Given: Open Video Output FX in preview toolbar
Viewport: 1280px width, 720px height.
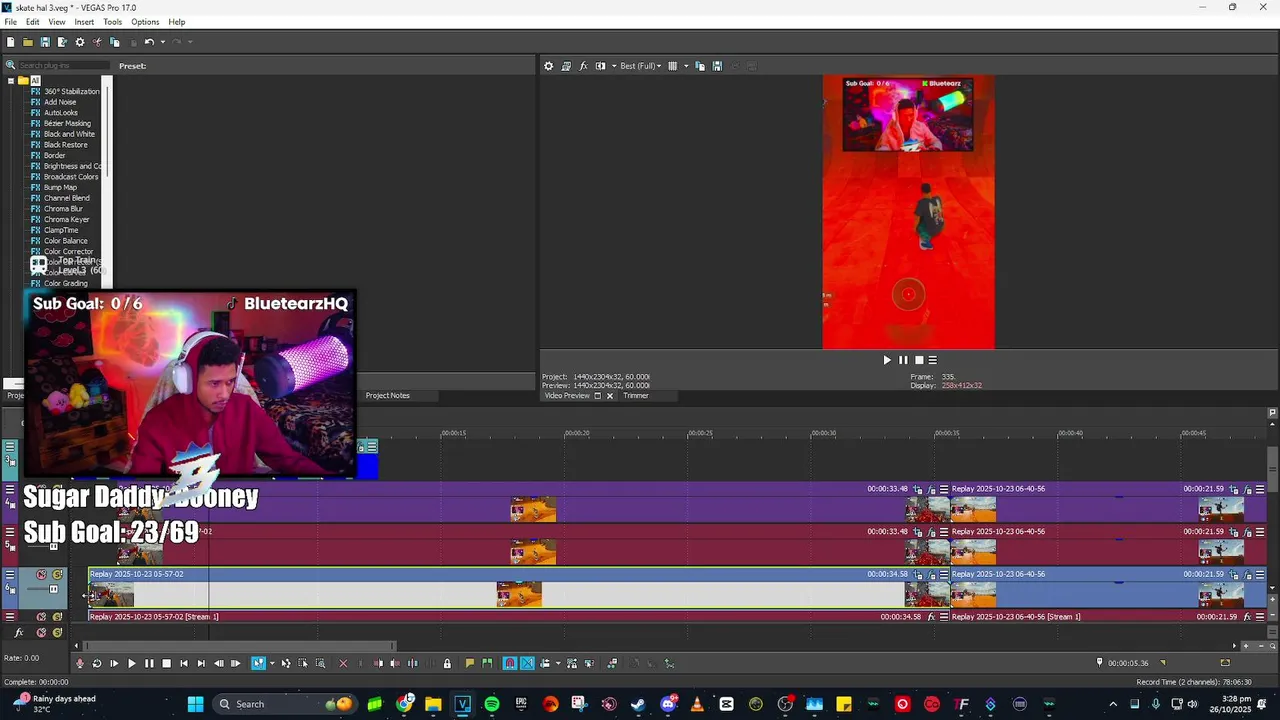Looking at the screenshot, I should [x=583, y=66].
